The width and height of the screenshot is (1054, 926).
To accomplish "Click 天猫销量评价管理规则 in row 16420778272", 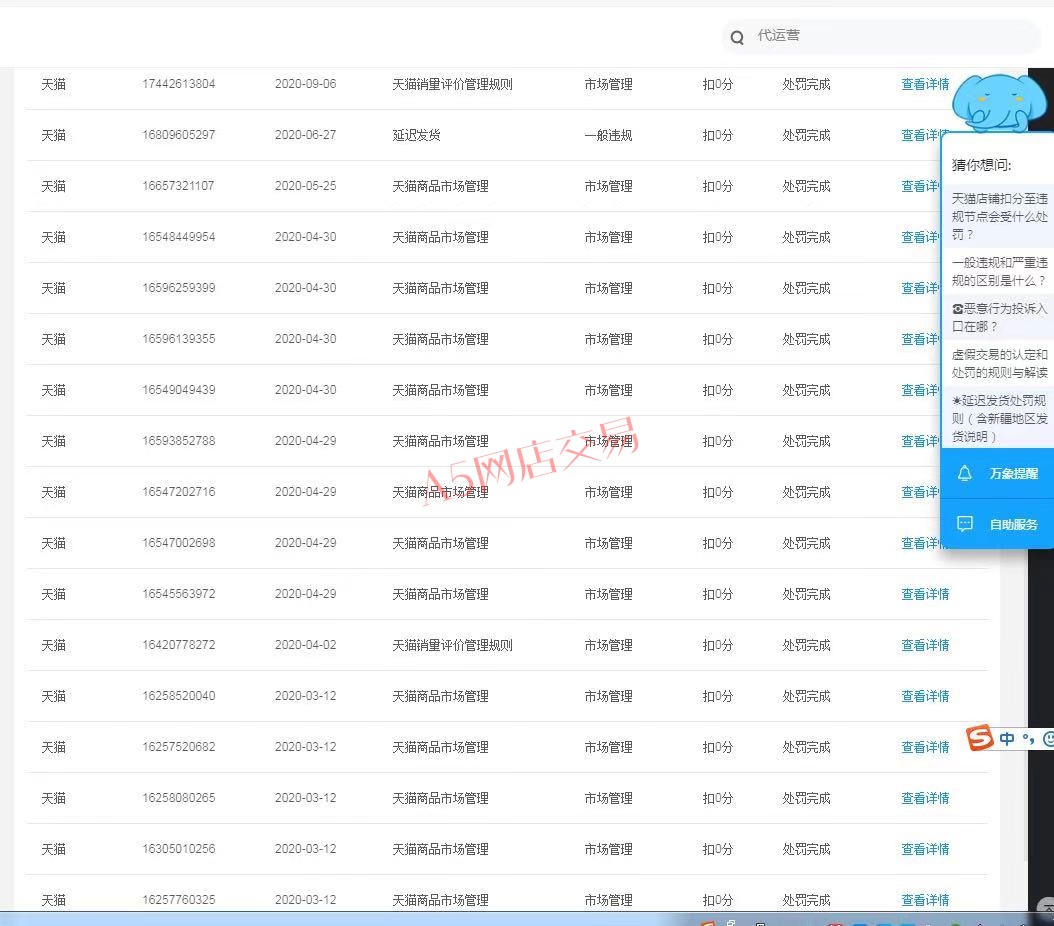I will tap(452, 646).
